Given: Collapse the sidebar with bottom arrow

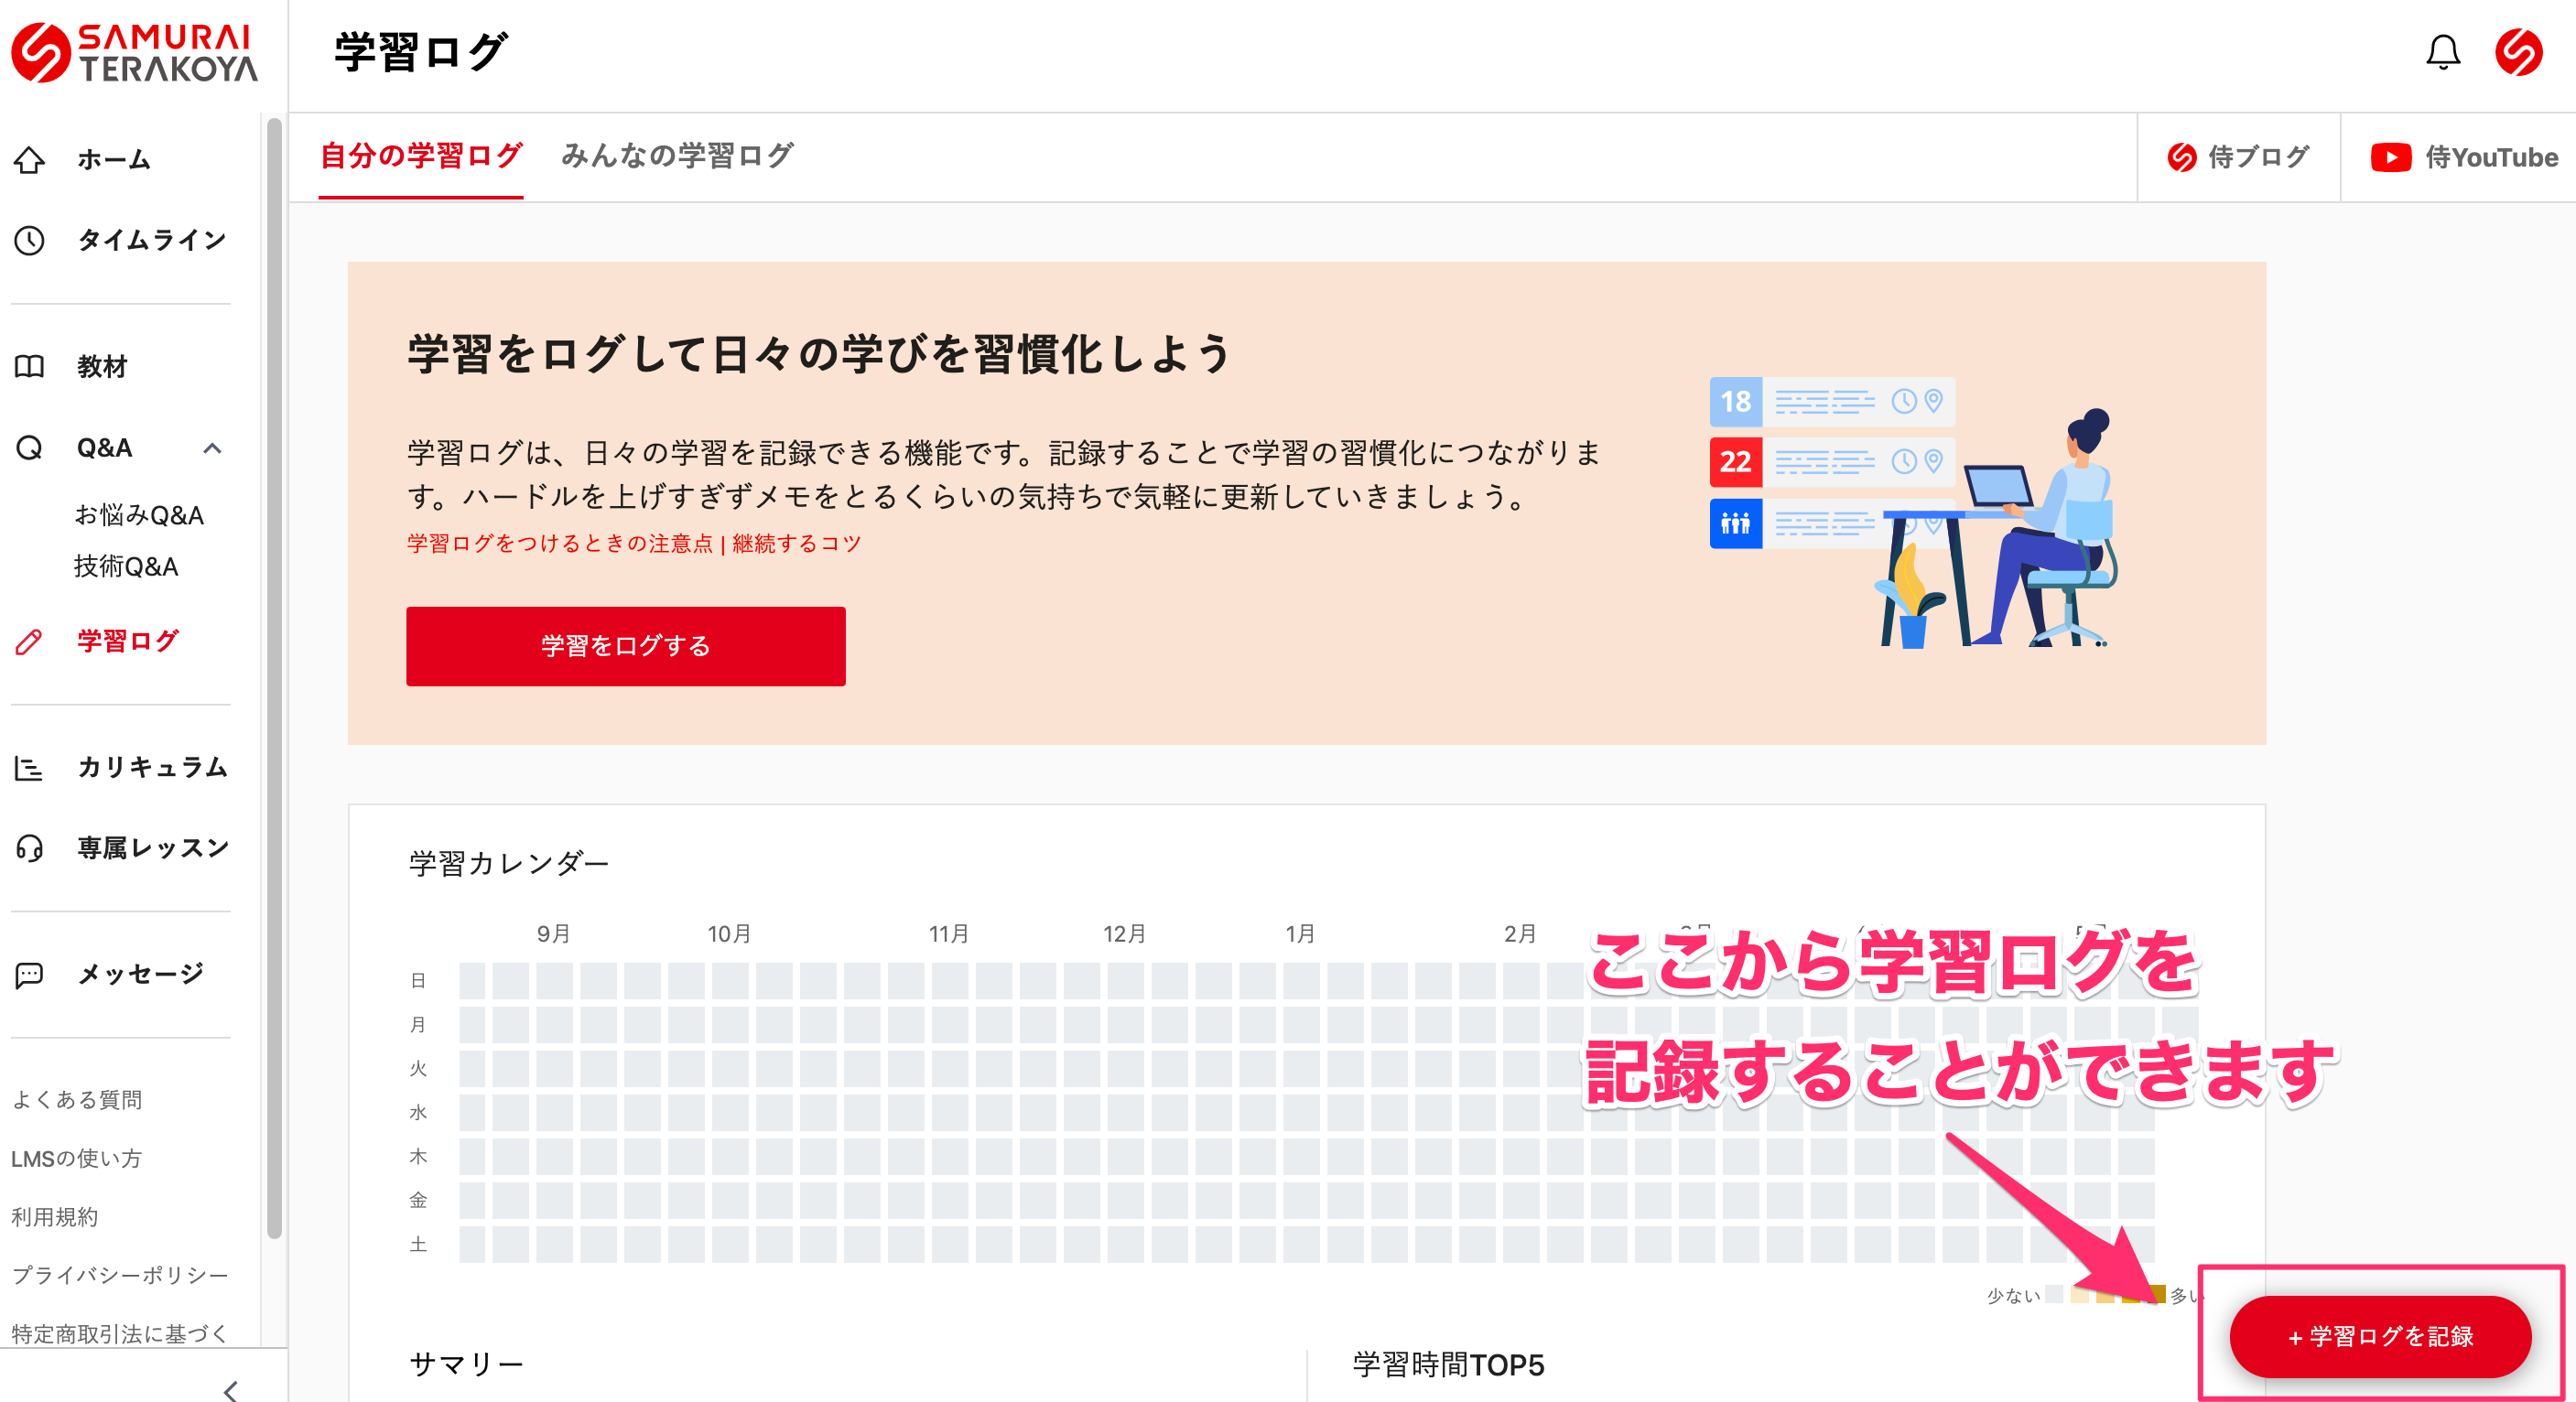Looking at the screenshot, I should pyautogui.click(x=231, y=1389).
